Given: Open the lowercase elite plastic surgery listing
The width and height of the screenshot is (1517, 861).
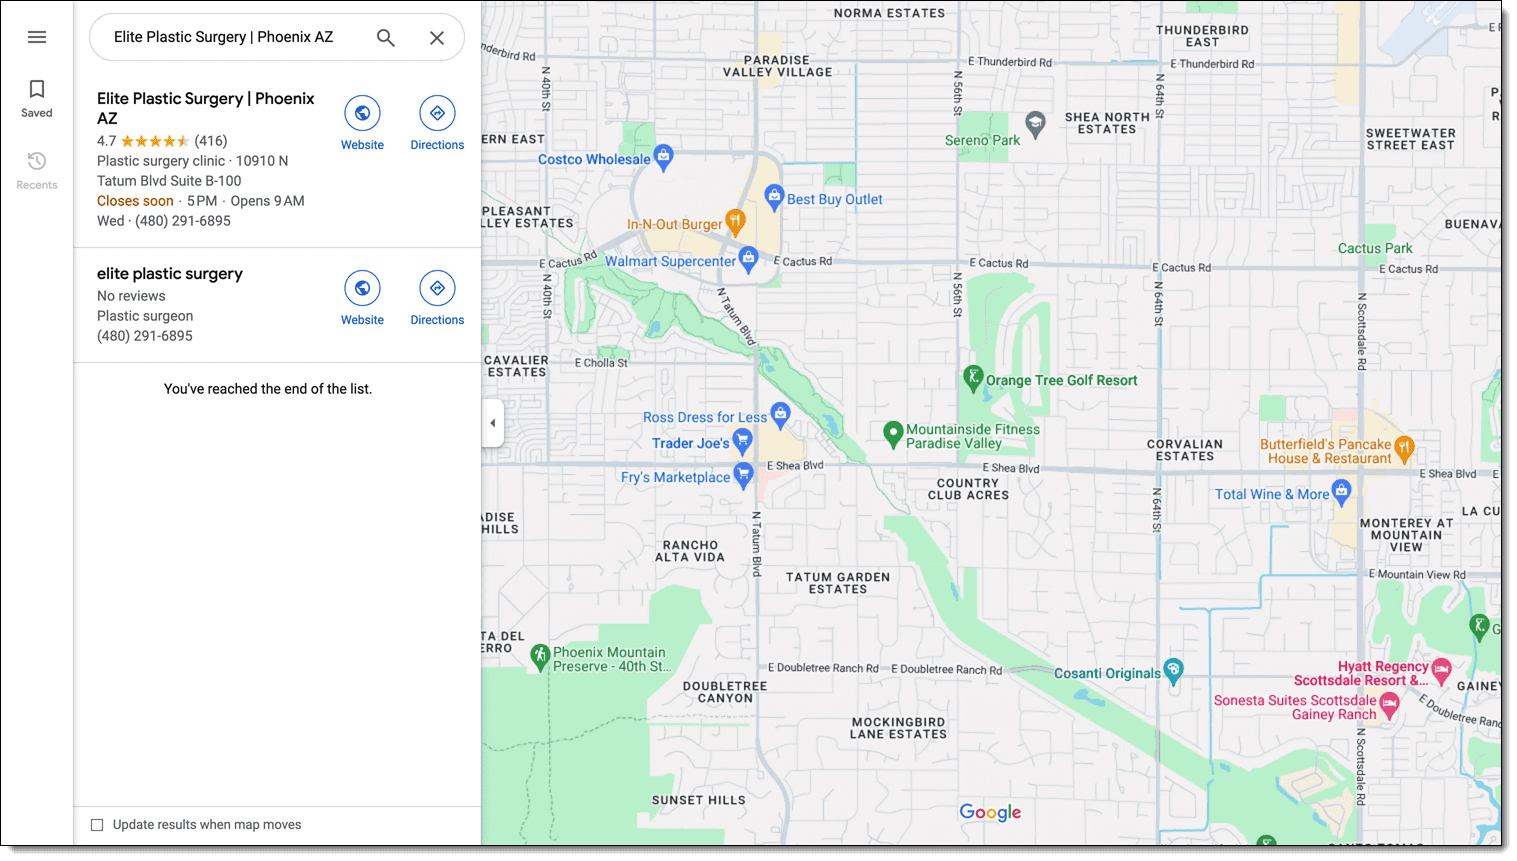Looking at the screenshot, I should (x=170, y=274).
